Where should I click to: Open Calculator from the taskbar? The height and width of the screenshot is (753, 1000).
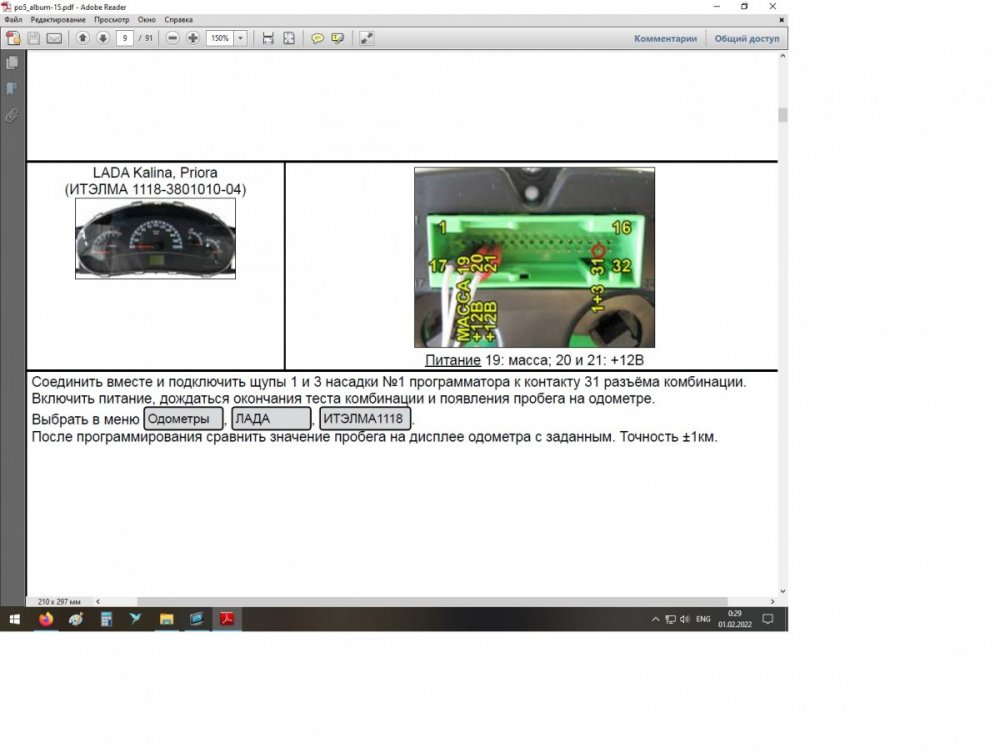pos(106,619)
